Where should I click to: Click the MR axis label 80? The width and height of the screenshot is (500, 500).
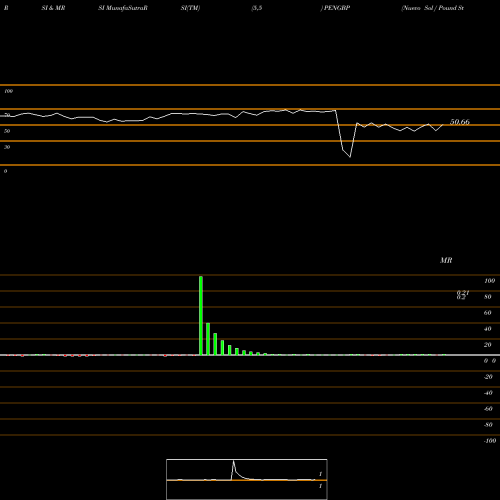(x=488, y=297)
